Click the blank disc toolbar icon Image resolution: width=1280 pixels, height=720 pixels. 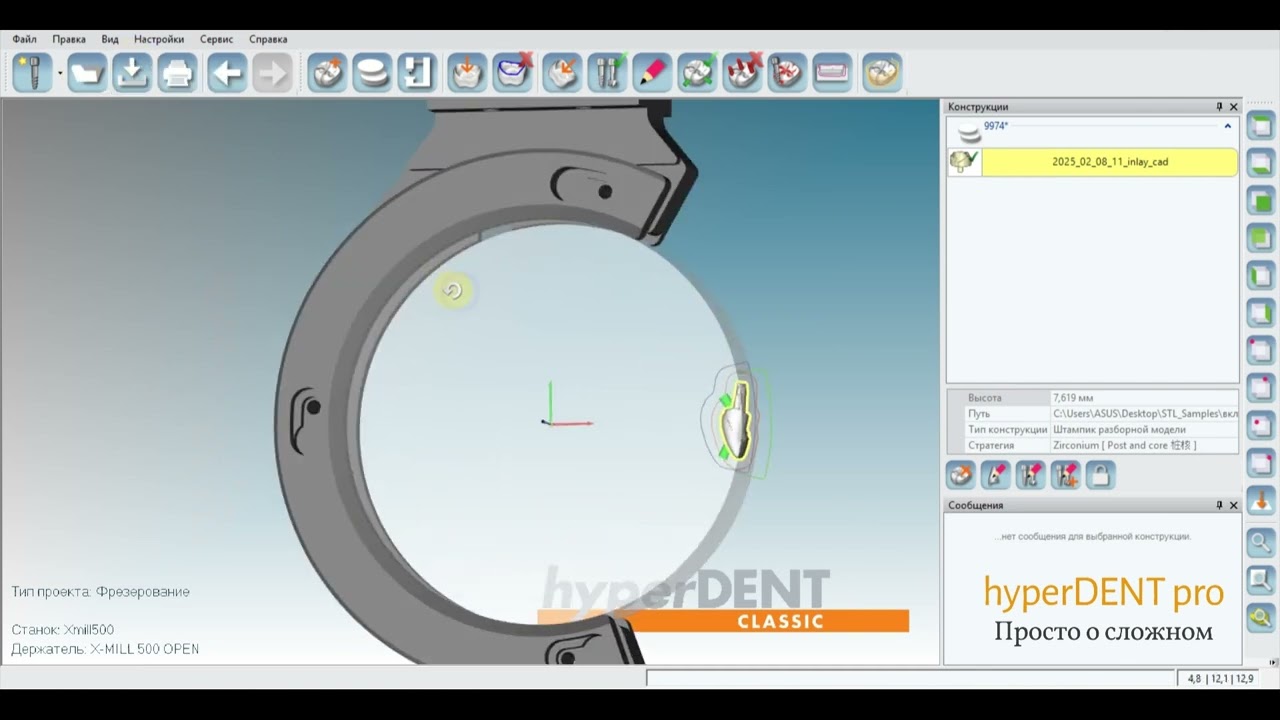point(372,73)
